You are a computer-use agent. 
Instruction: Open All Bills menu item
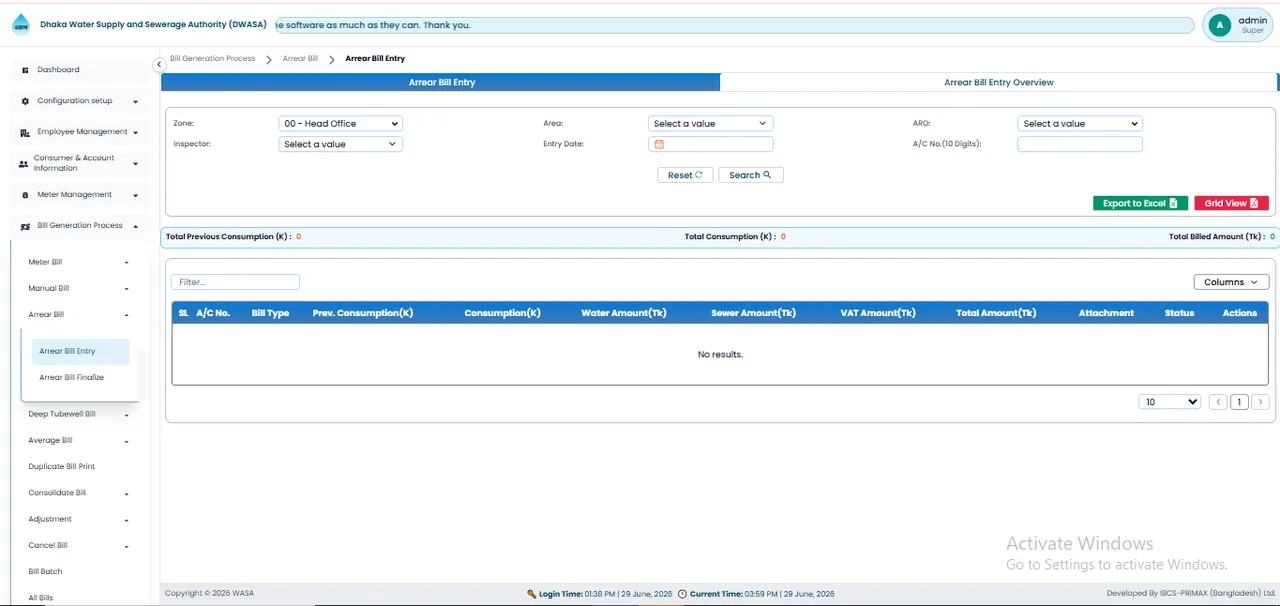(x=41, y=598)
